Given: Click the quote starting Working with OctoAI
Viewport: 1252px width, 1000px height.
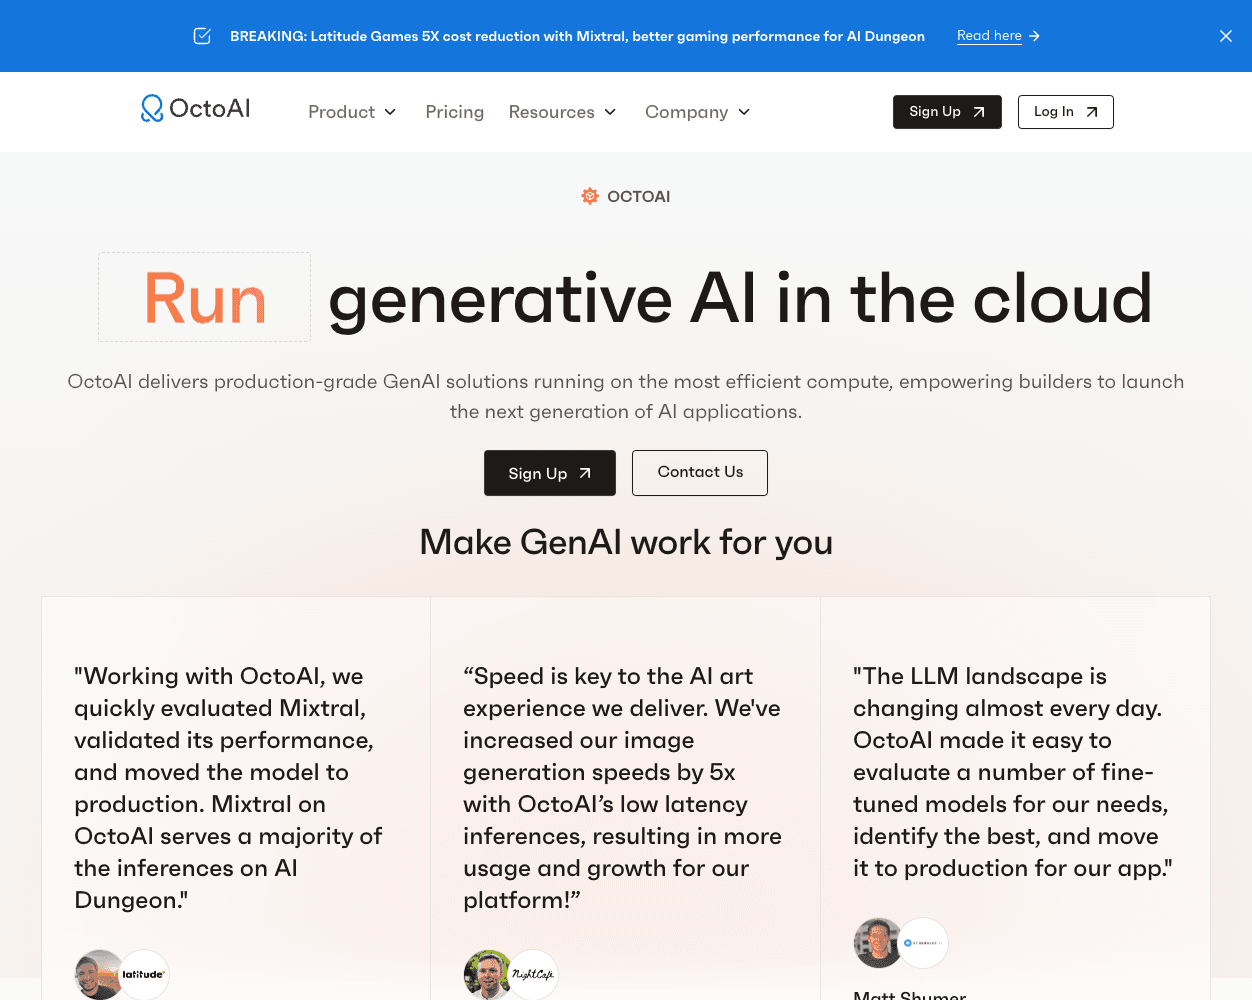Looking at the screenshot, I should 228,788.
